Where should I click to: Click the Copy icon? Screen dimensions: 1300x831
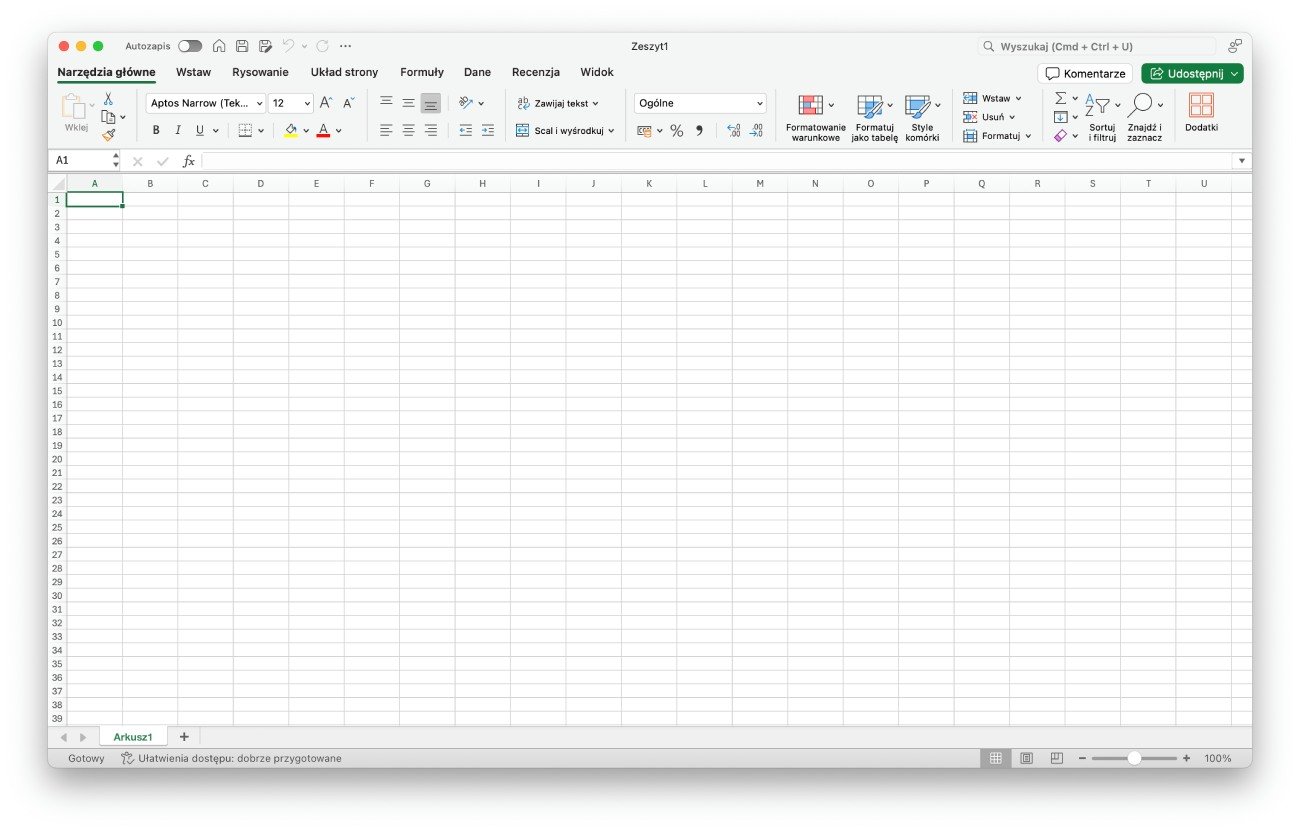click(x=108, y=117)
